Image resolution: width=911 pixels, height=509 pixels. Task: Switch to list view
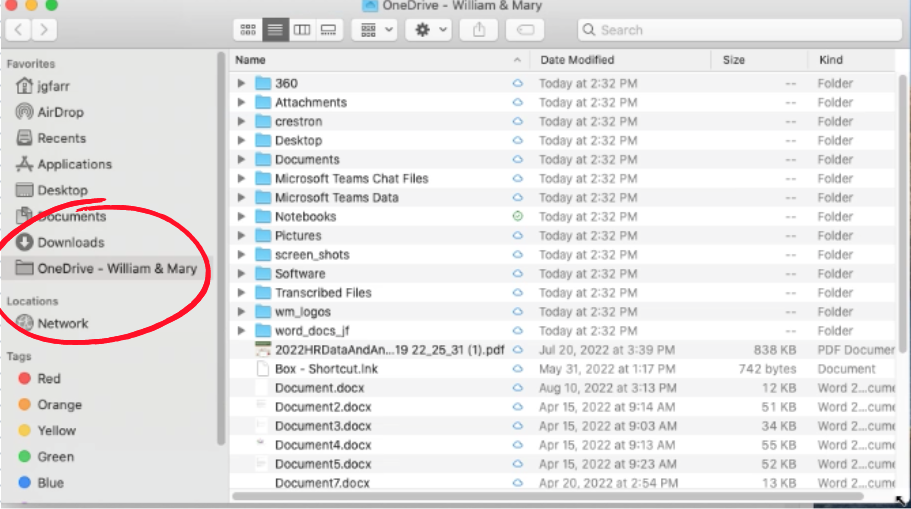275,30
